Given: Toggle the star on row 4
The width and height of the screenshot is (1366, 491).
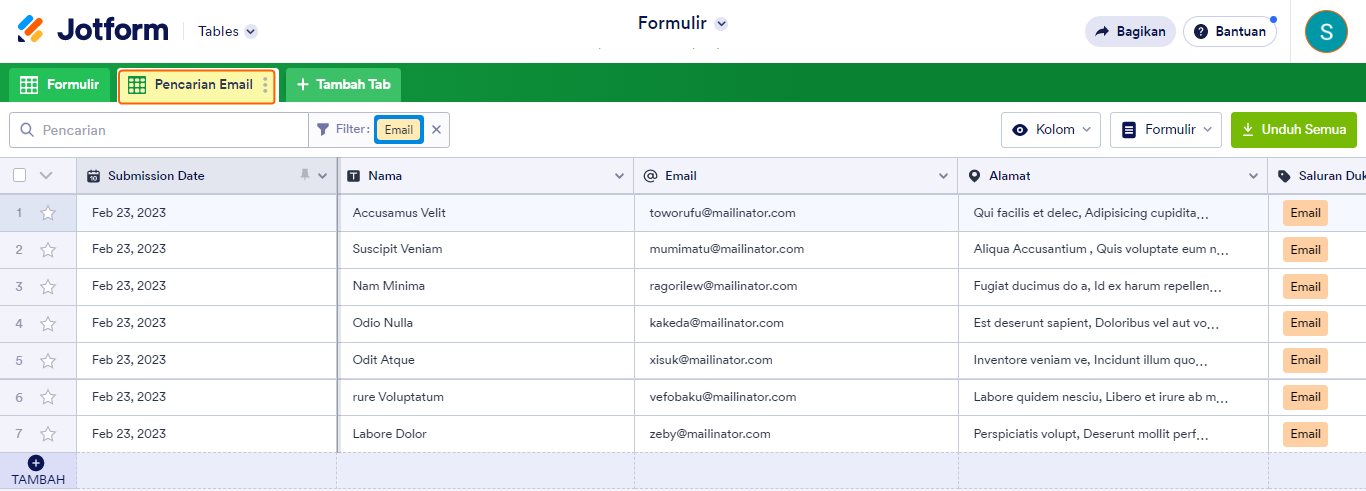Looking at the screenshot, I should click(48, 323).
